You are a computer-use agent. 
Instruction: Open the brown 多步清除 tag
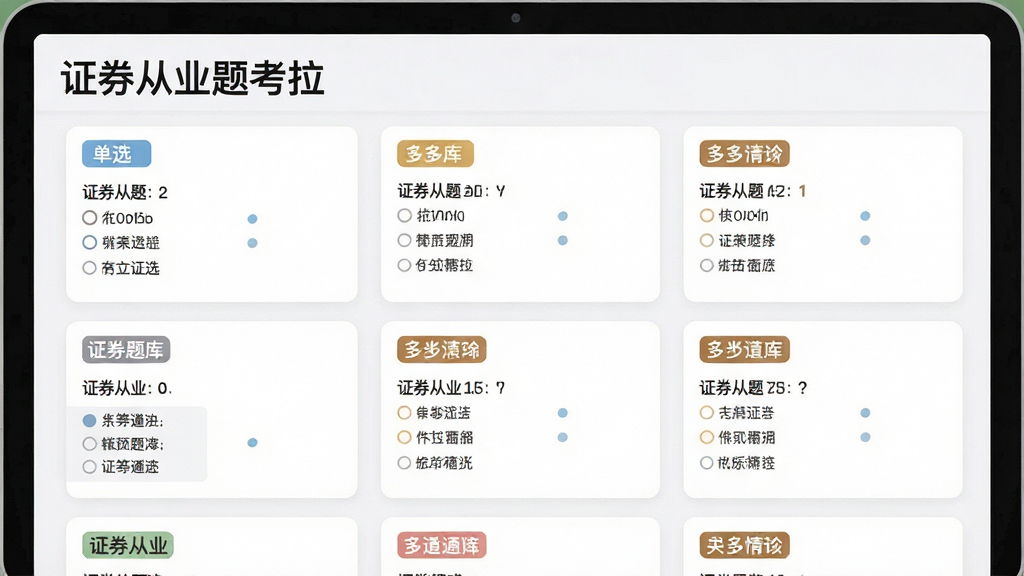[441, 349]
